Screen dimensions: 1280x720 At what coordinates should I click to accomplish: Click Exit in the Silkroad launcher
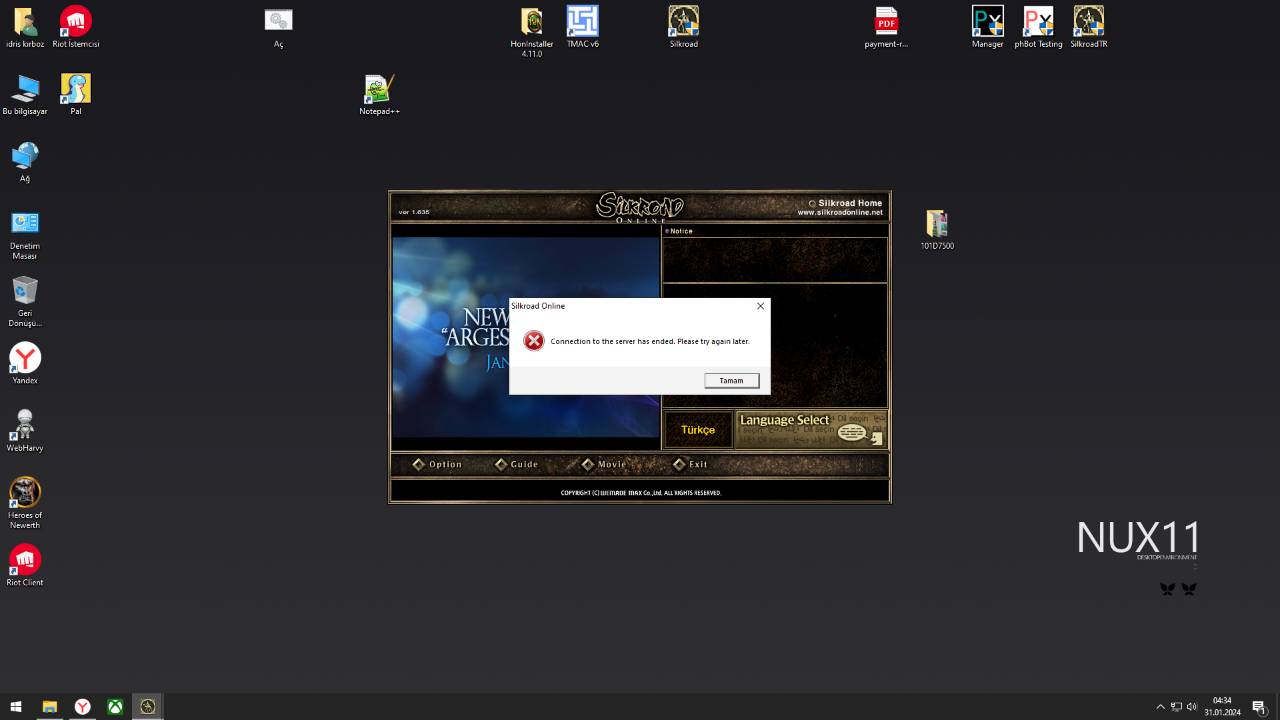pyautogui.click(x=691, y=464)
